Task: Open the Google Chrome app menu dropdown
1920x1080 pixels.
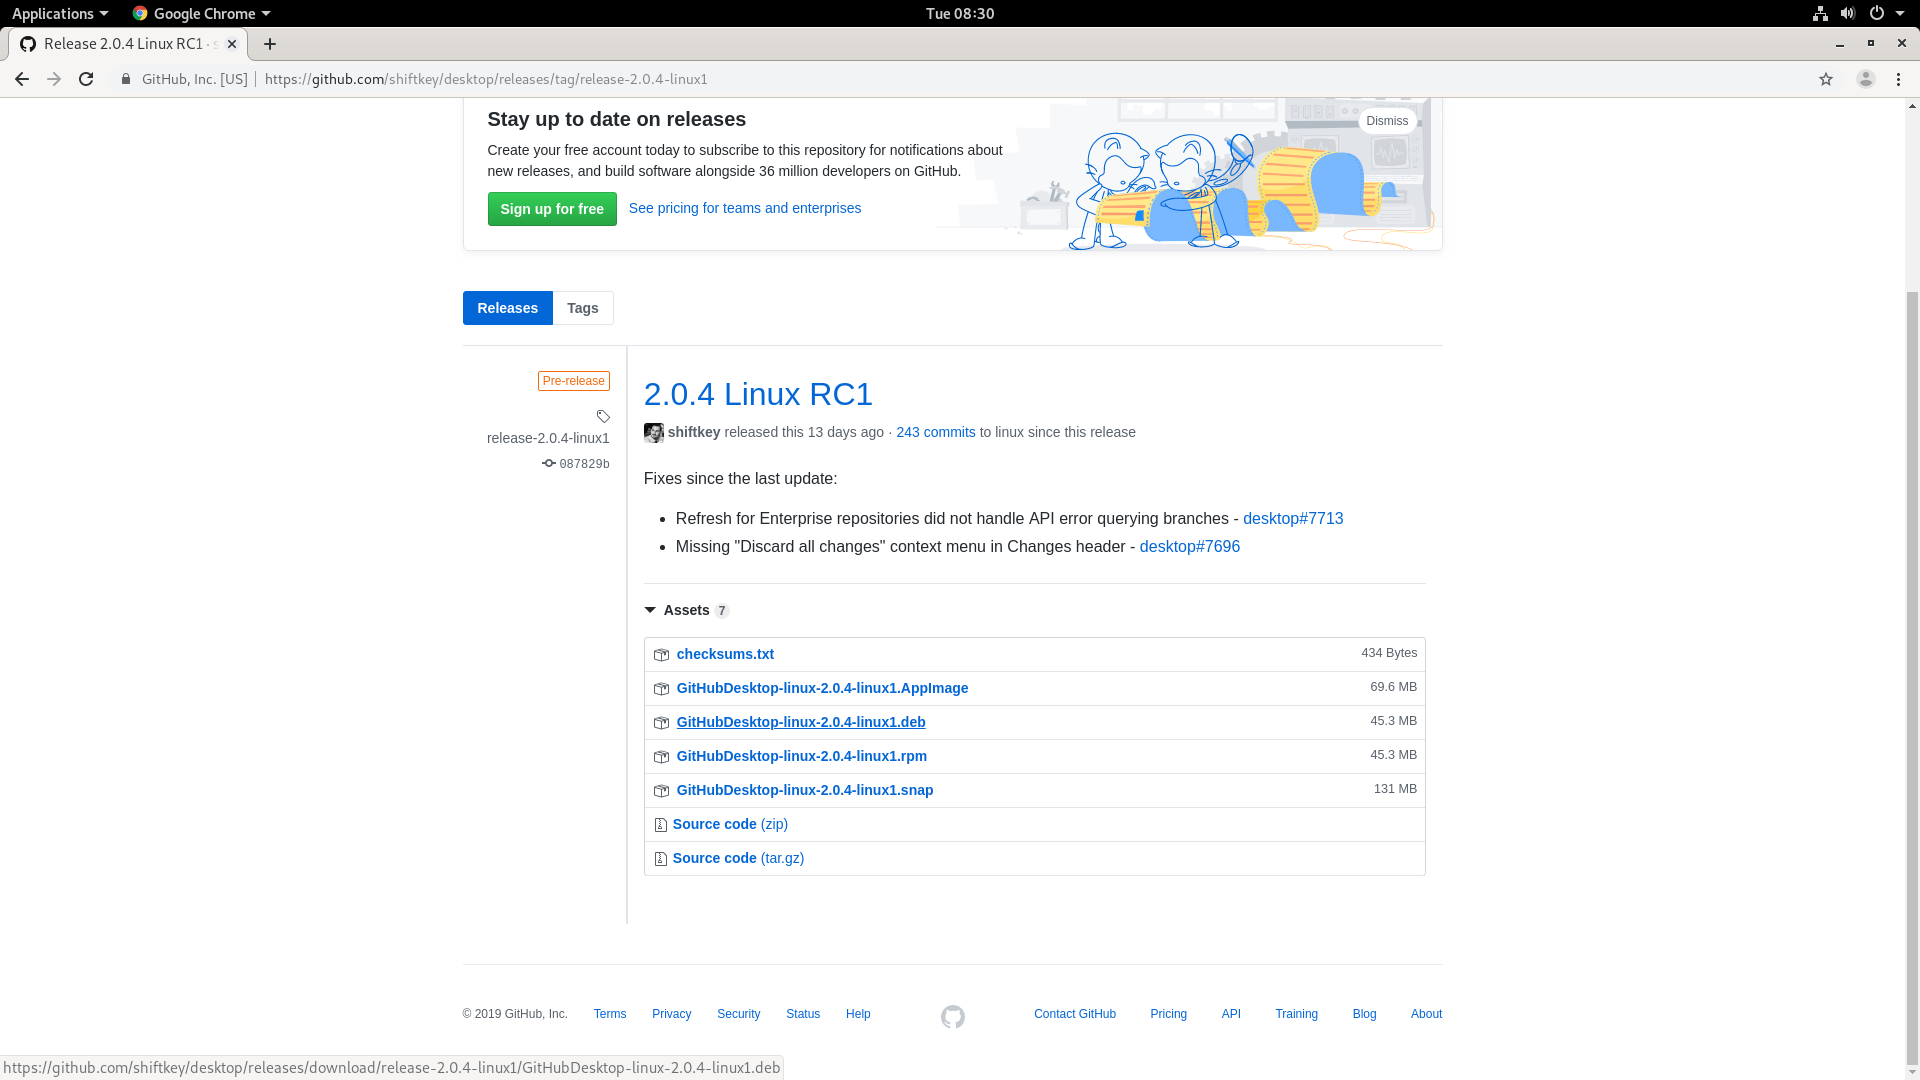Action: click(x=201, y=13)
